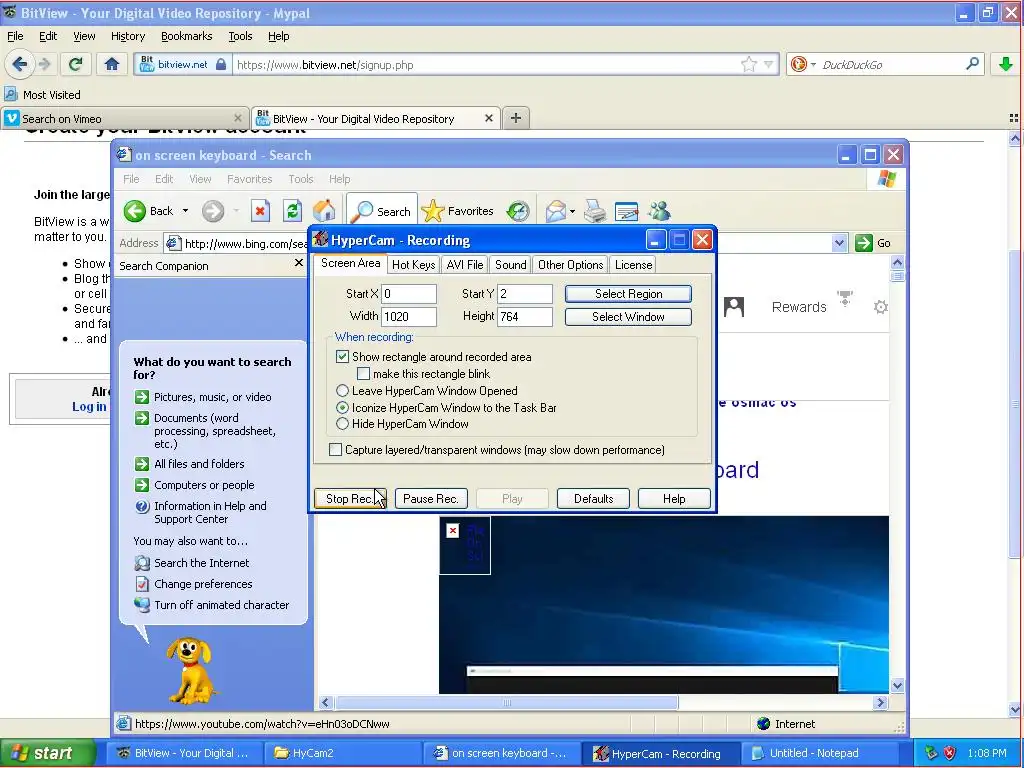The image size is (1024, 768).
Task: Open the IE Mail envelope icon
Action: [x=555, y=211]
